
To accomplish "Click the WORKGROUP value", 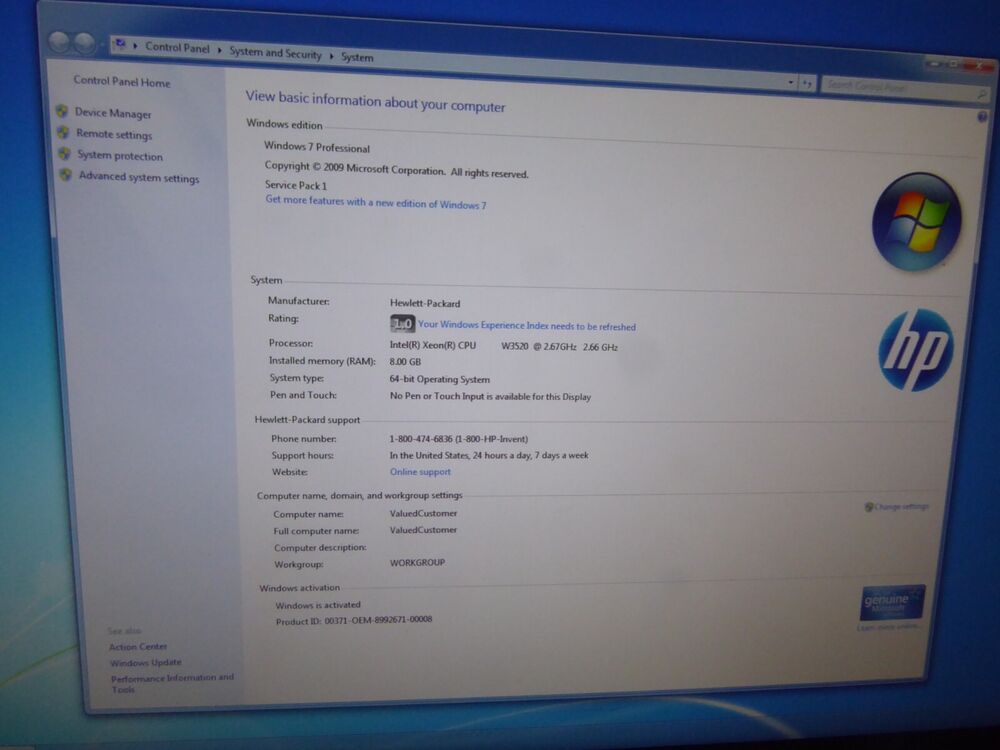I will pyautogui.click(x=417, y=562).
